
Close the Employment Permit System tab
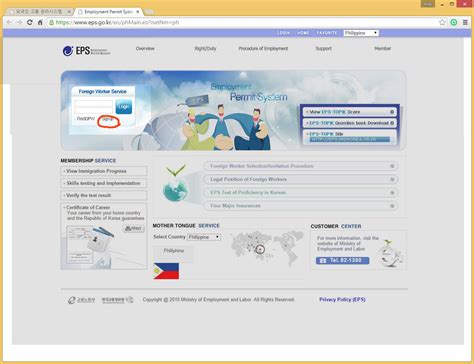pyautogui.click(x=138, y=12)
